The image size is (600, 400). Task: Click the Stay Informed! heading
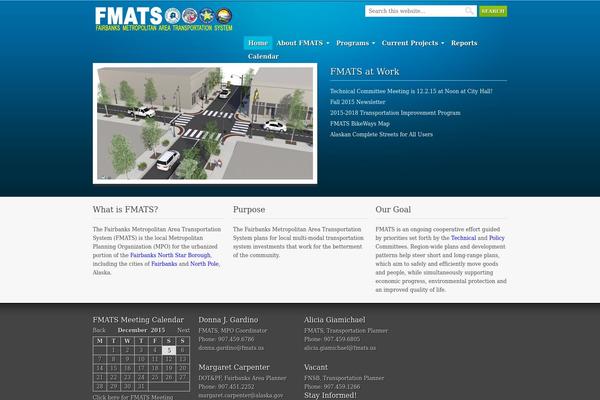click(330, 395)
